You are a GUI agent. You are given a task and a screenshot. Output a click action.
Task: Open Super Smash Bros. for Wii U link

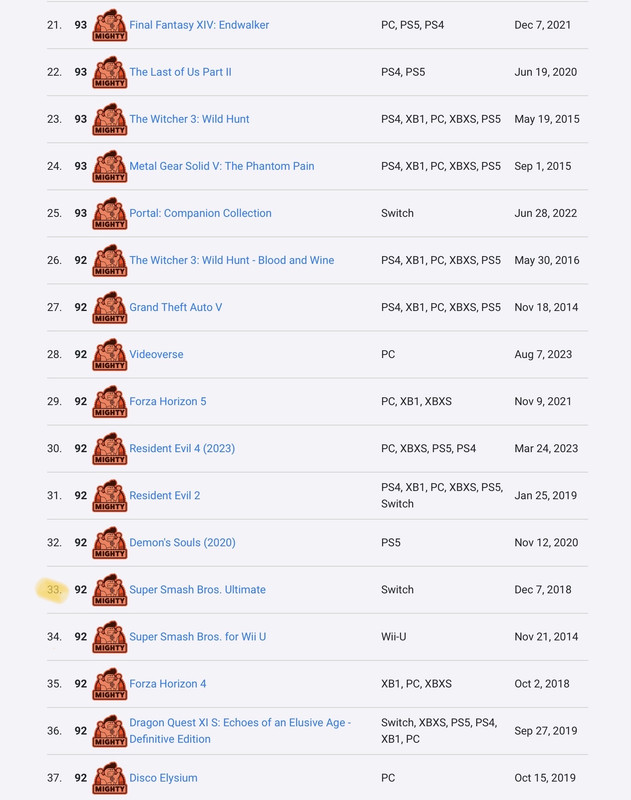pos(197,637)
